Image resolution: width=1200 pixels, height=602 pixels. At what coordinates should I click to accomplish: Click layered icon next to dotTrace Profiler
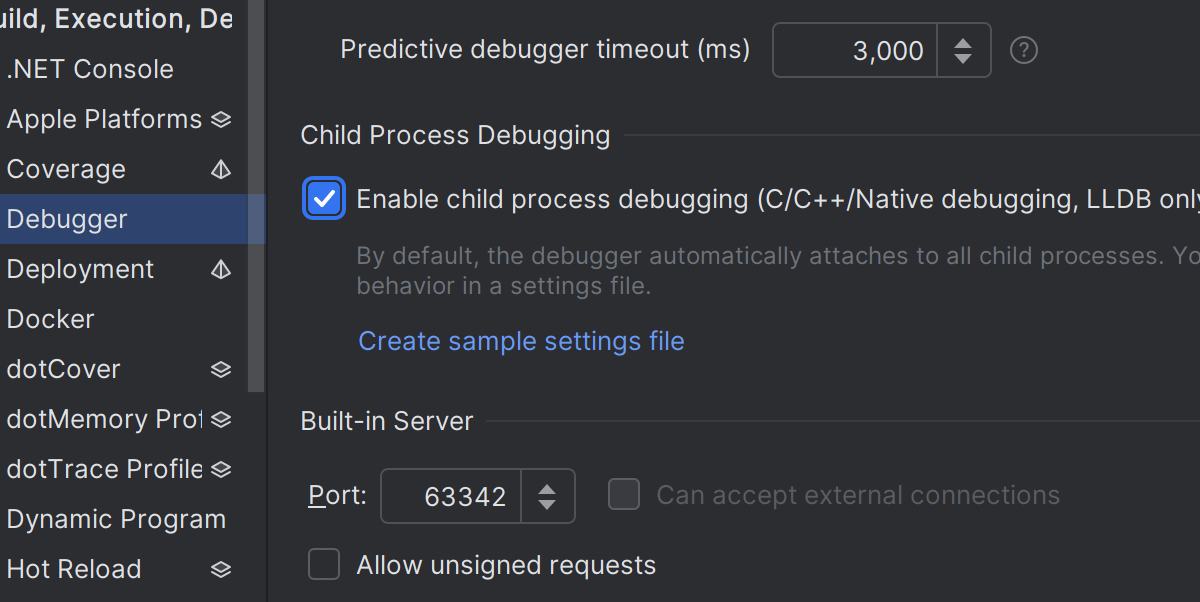[x=221, y=470]
